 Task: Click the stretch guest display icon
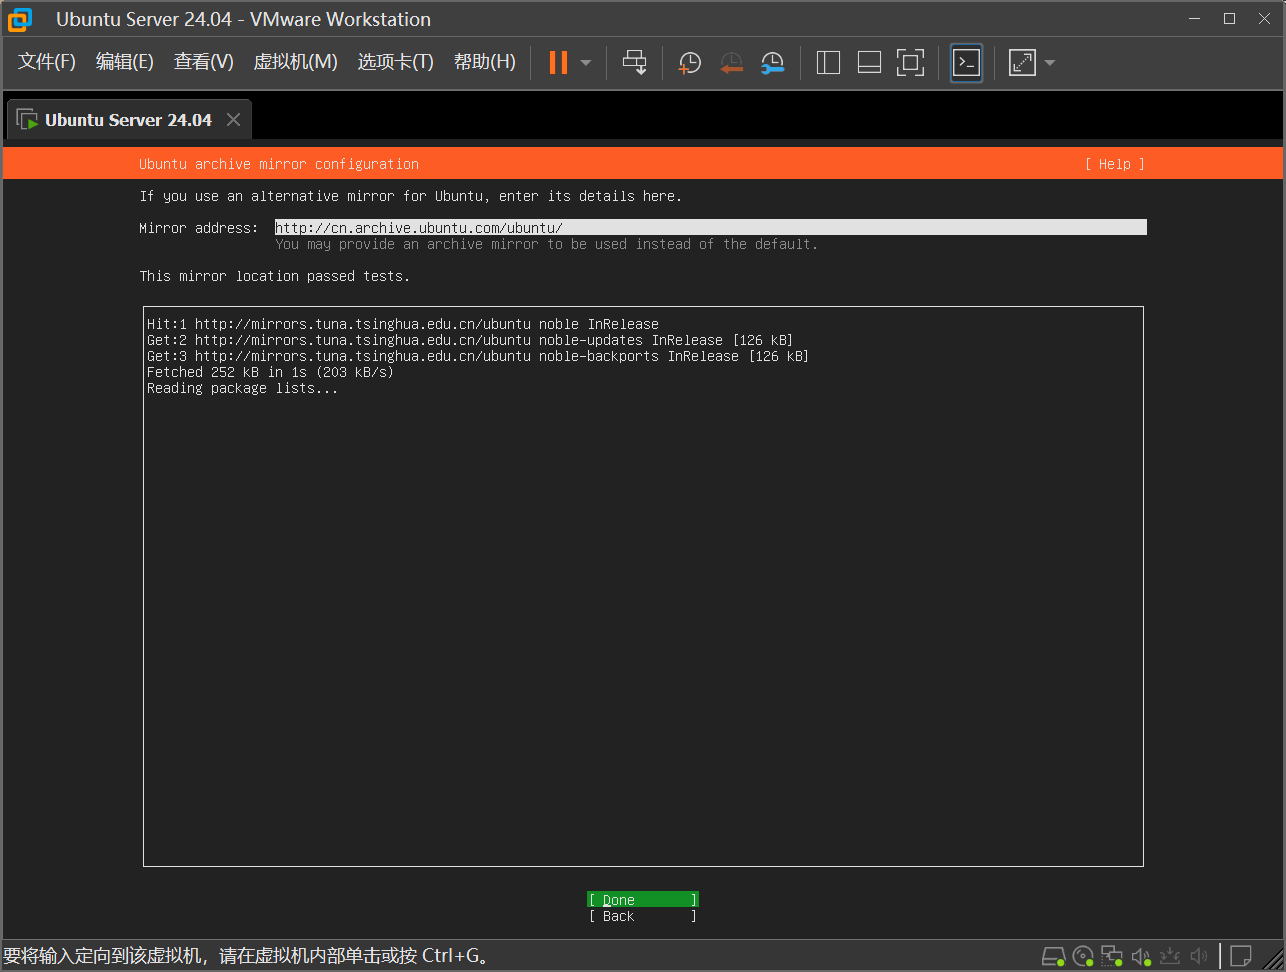tap(1022, 63)
